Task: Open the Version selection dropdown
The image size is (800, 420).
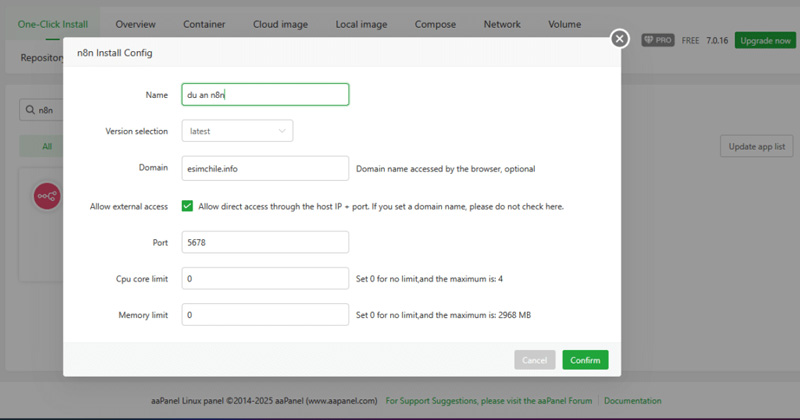Action: pyautogui.click(x=237, y=131)
